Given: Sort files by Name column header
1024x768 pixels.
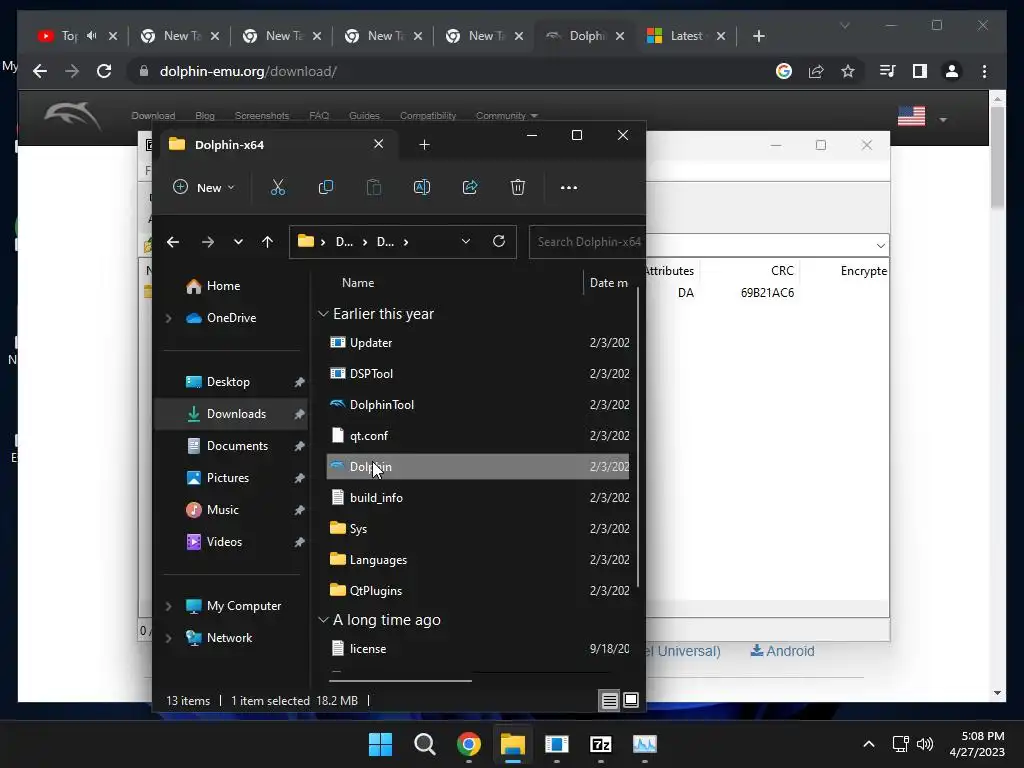Looking at the screenshot, I should (x=358, y=283).
